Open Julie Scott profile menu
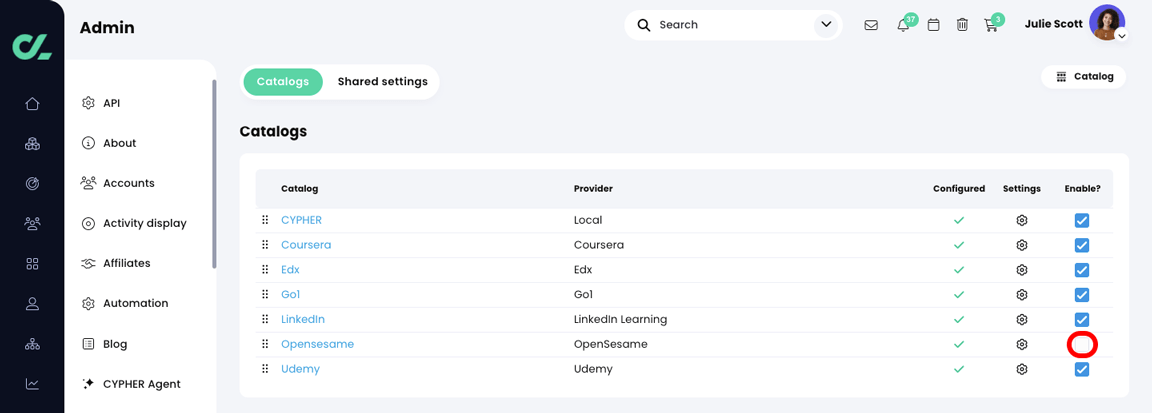 pos(1106,23)
